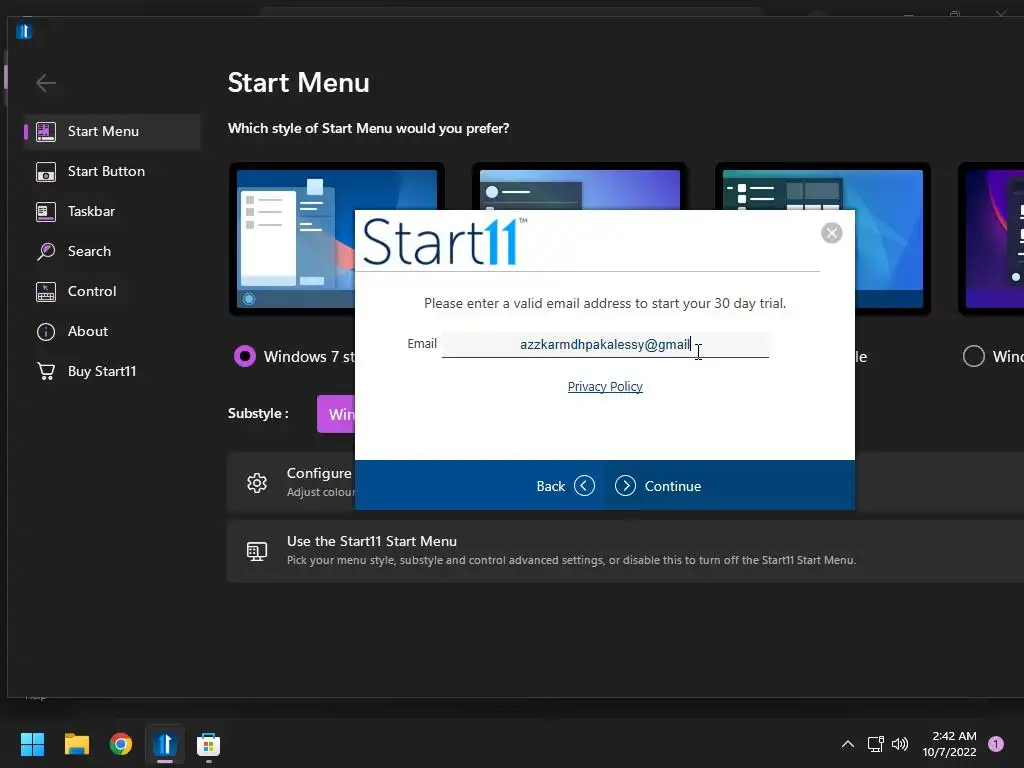Image resolution: width=1024 pixels, height=768 pixels.
Task: Open the Search settings section
Action: [x=112, y=251]
